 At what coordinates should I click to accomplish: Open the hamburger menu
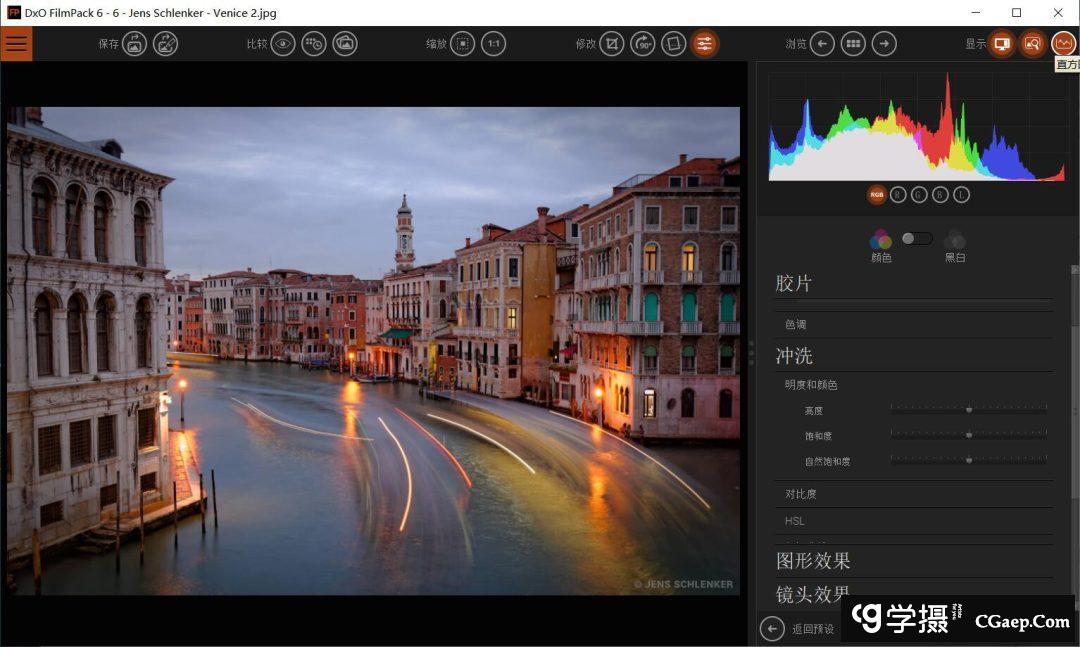[x=16, y=44]
